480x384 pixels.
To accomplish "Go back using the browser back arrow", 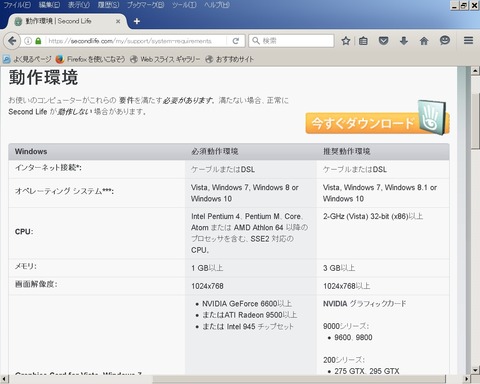I will coord(12,41).
